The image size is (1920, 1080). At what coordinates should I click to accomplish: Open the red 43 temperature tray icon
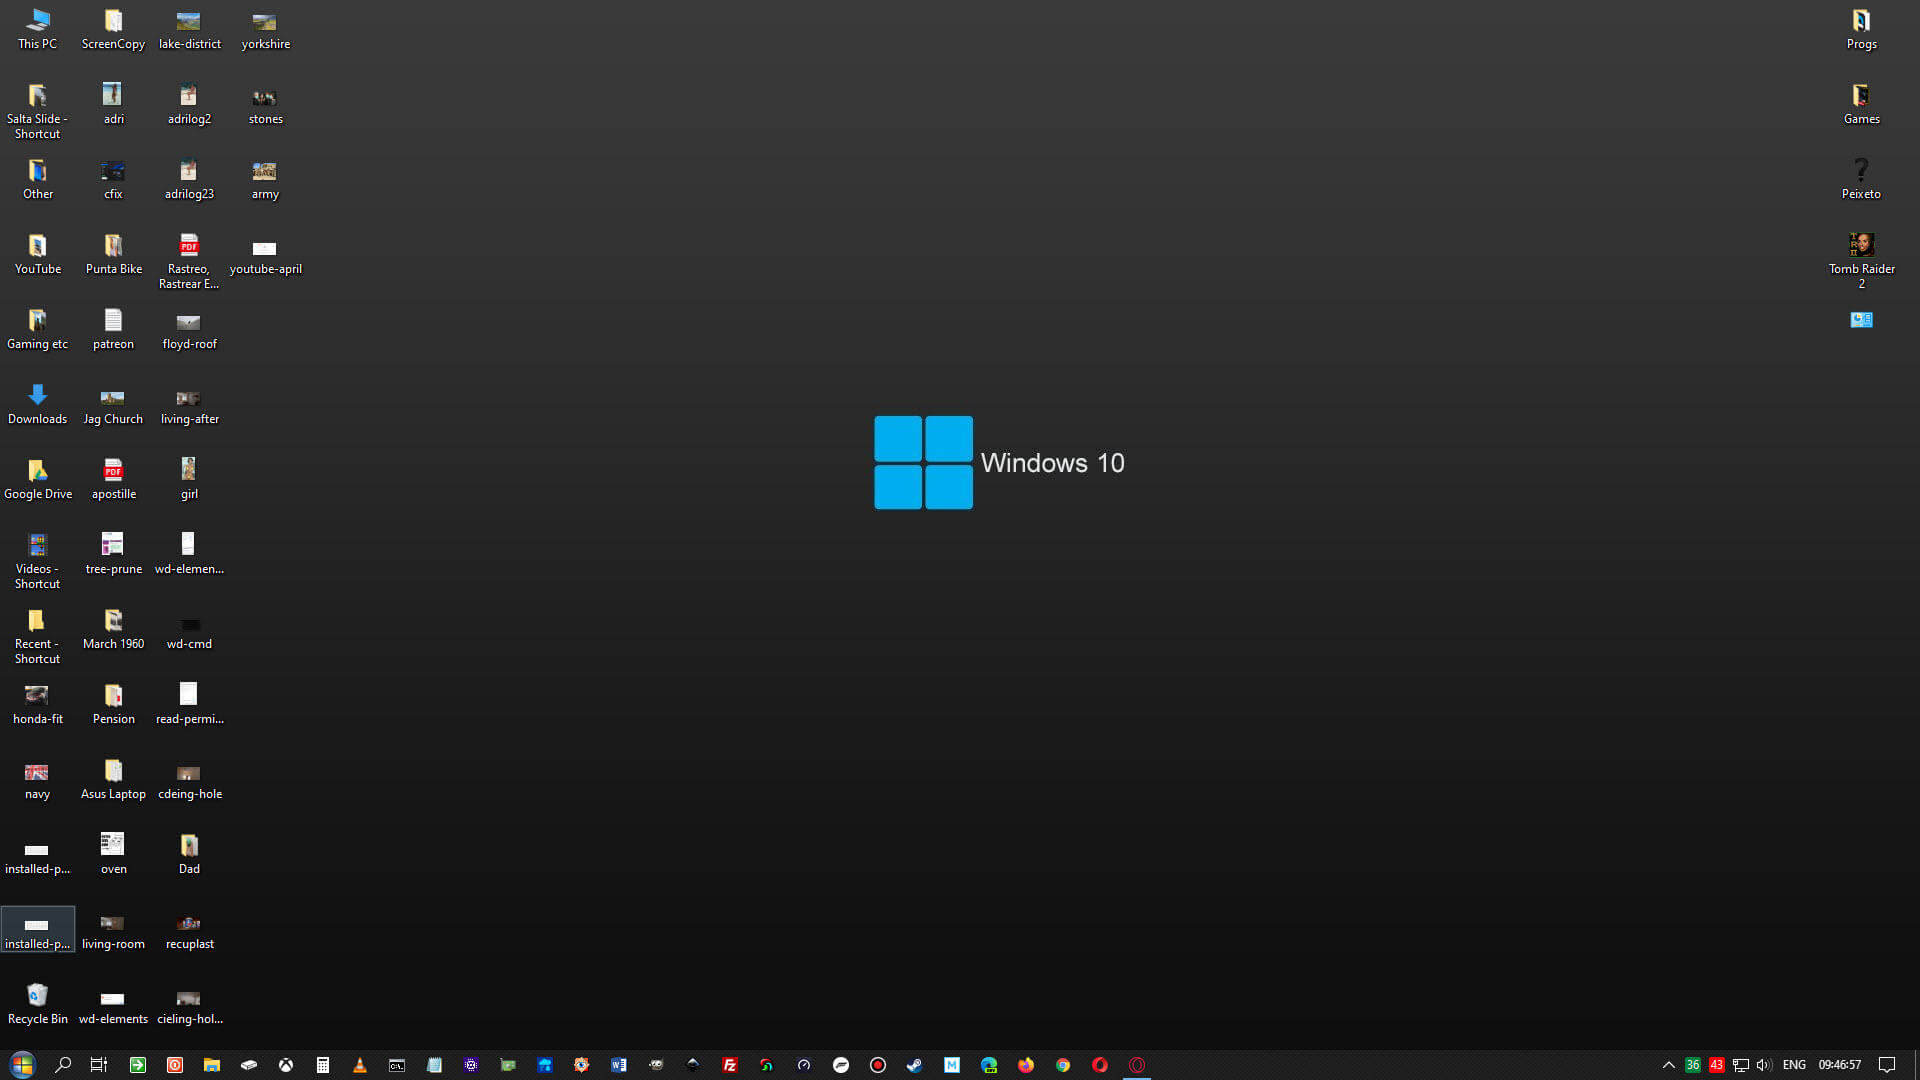1716,1065
